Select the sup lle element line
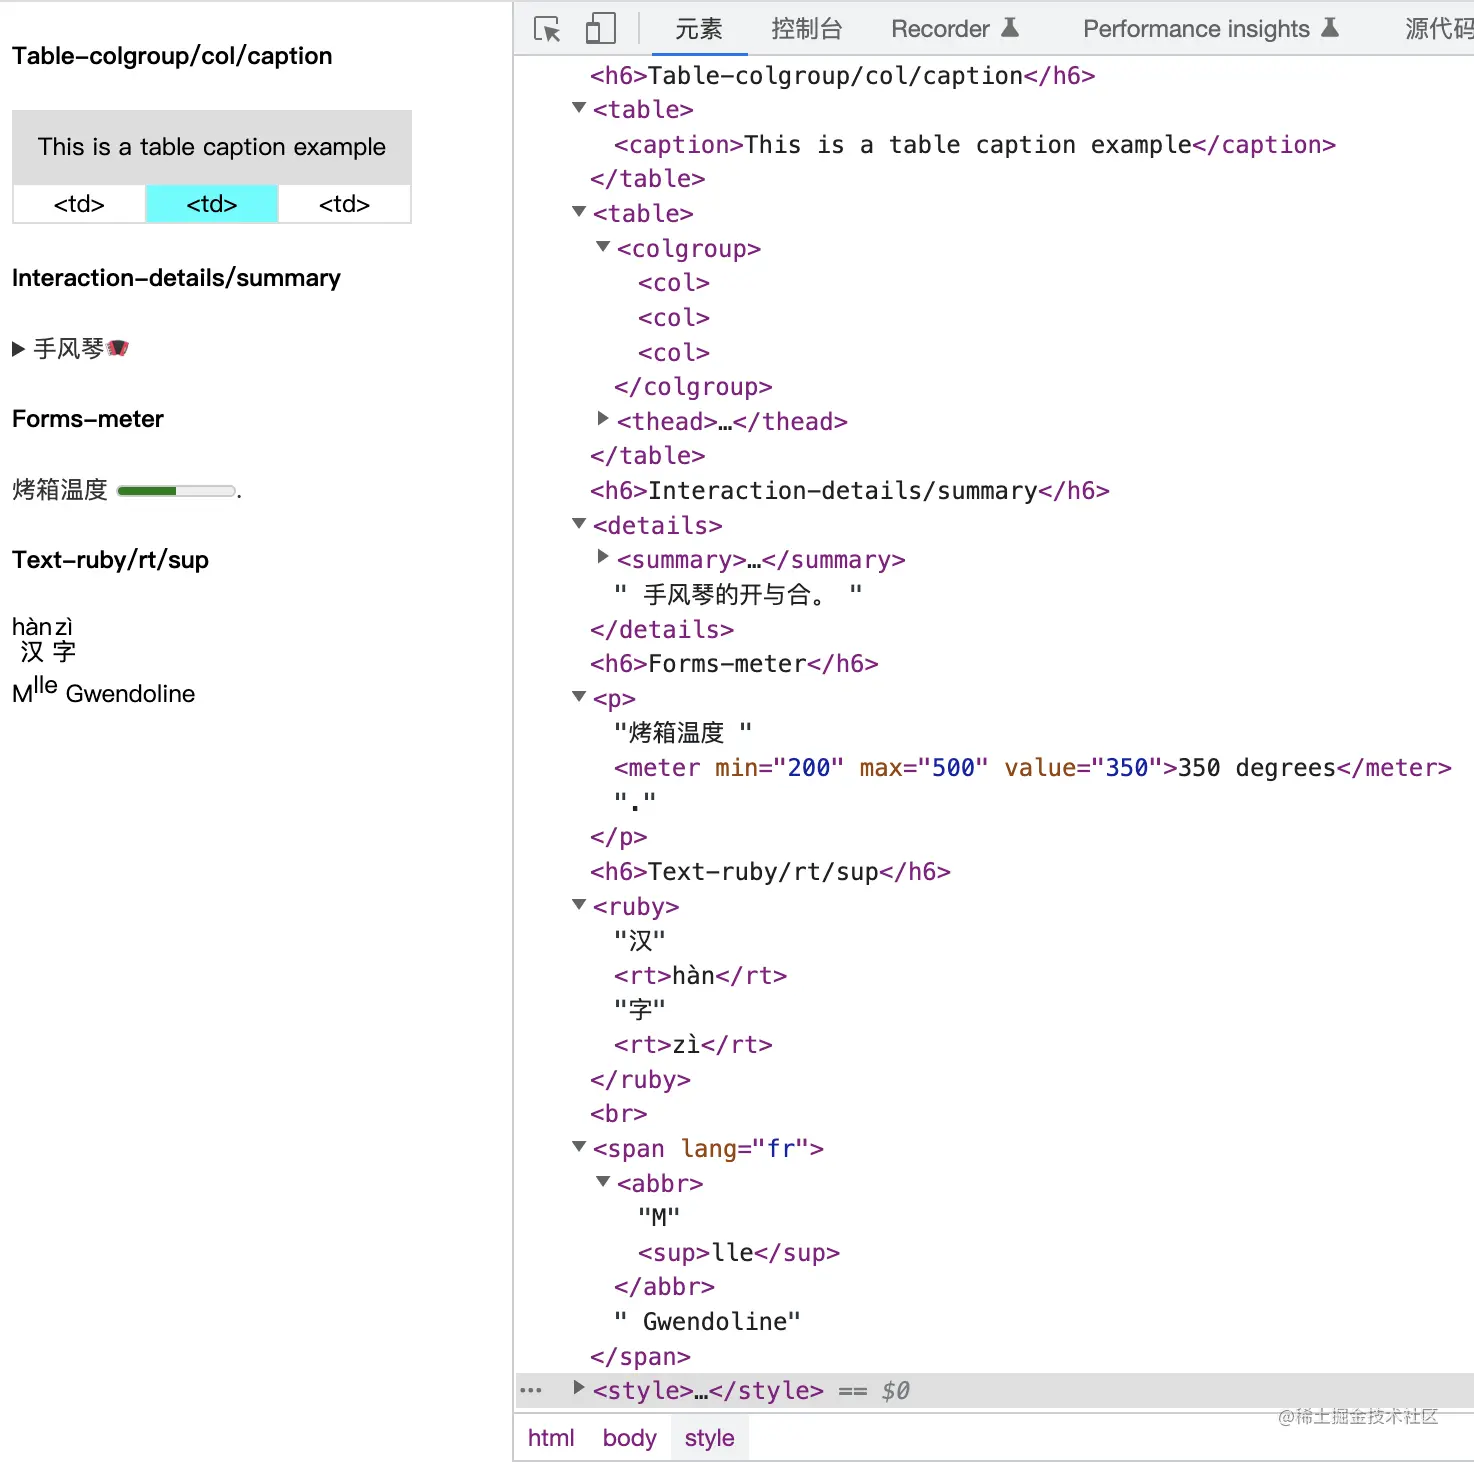1474x1462 pixels. pyautogui.click(x=739, y=1253)
